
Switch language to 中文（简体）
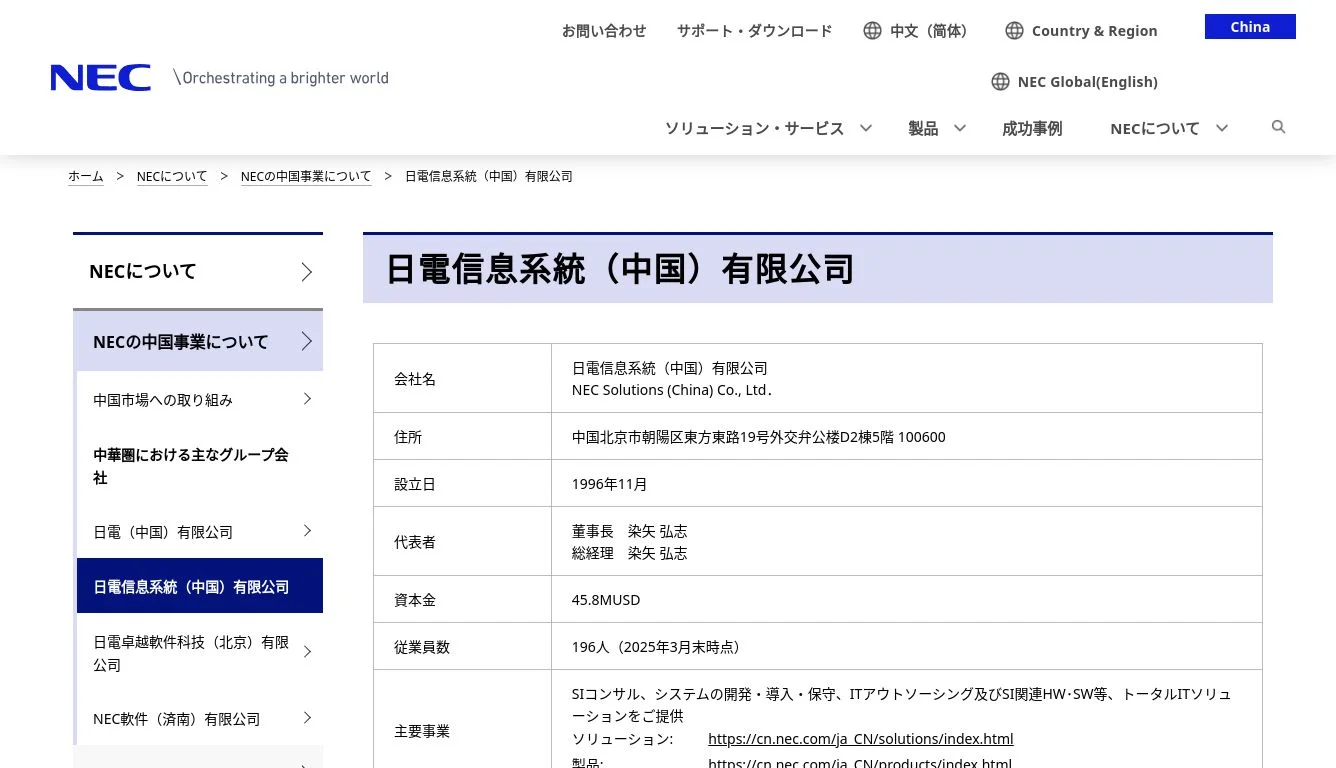(x=929, y=31)
